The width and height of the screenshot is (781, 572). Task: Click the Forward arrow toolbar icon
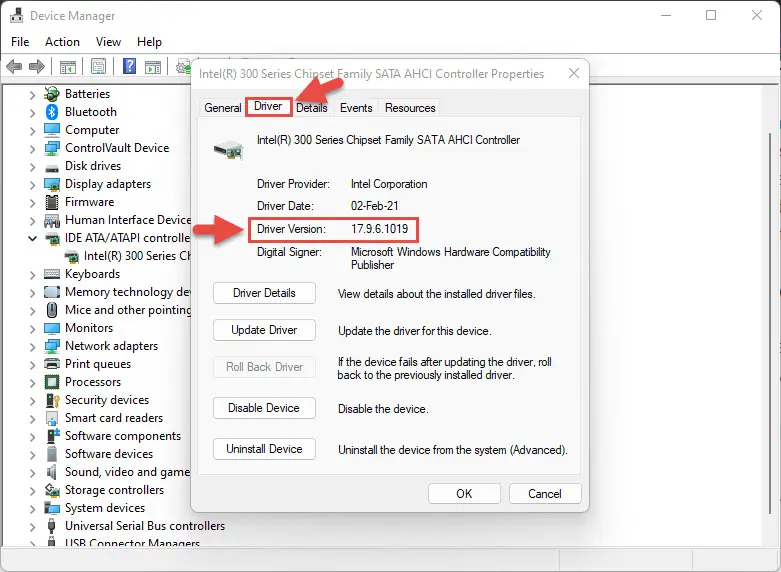[37, 66]
